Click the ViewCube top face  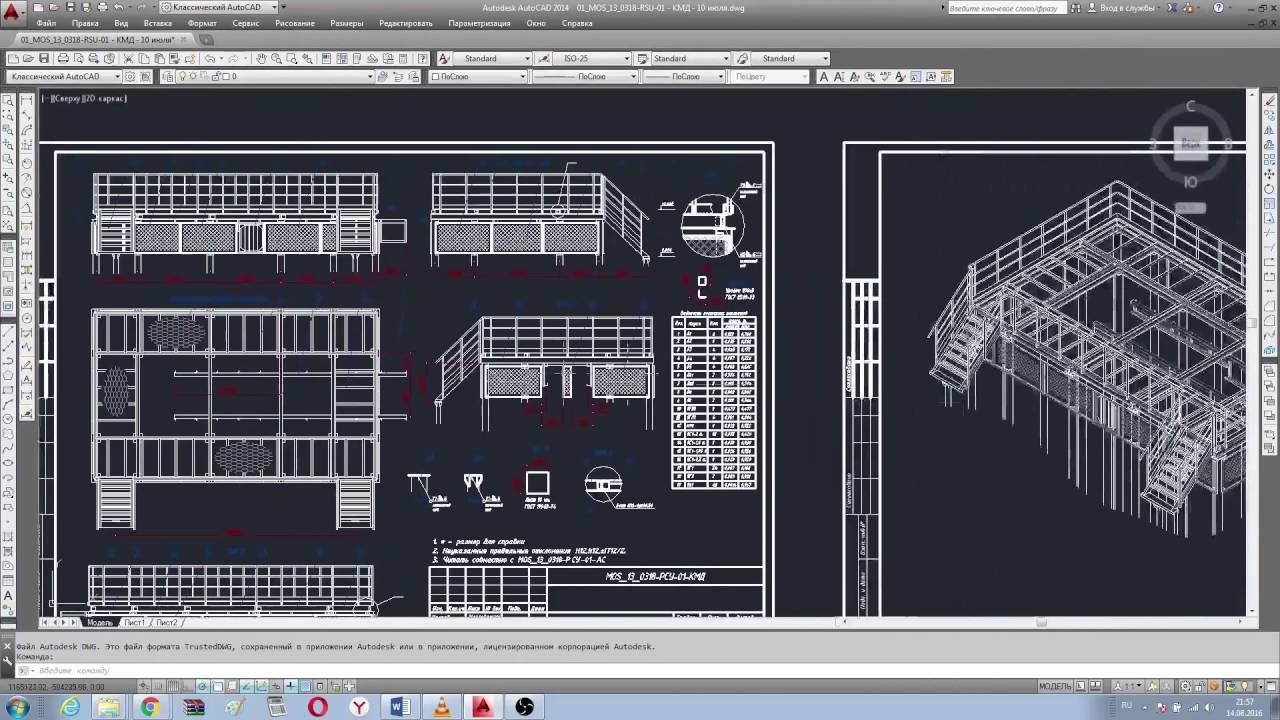tap(1190, 144)
